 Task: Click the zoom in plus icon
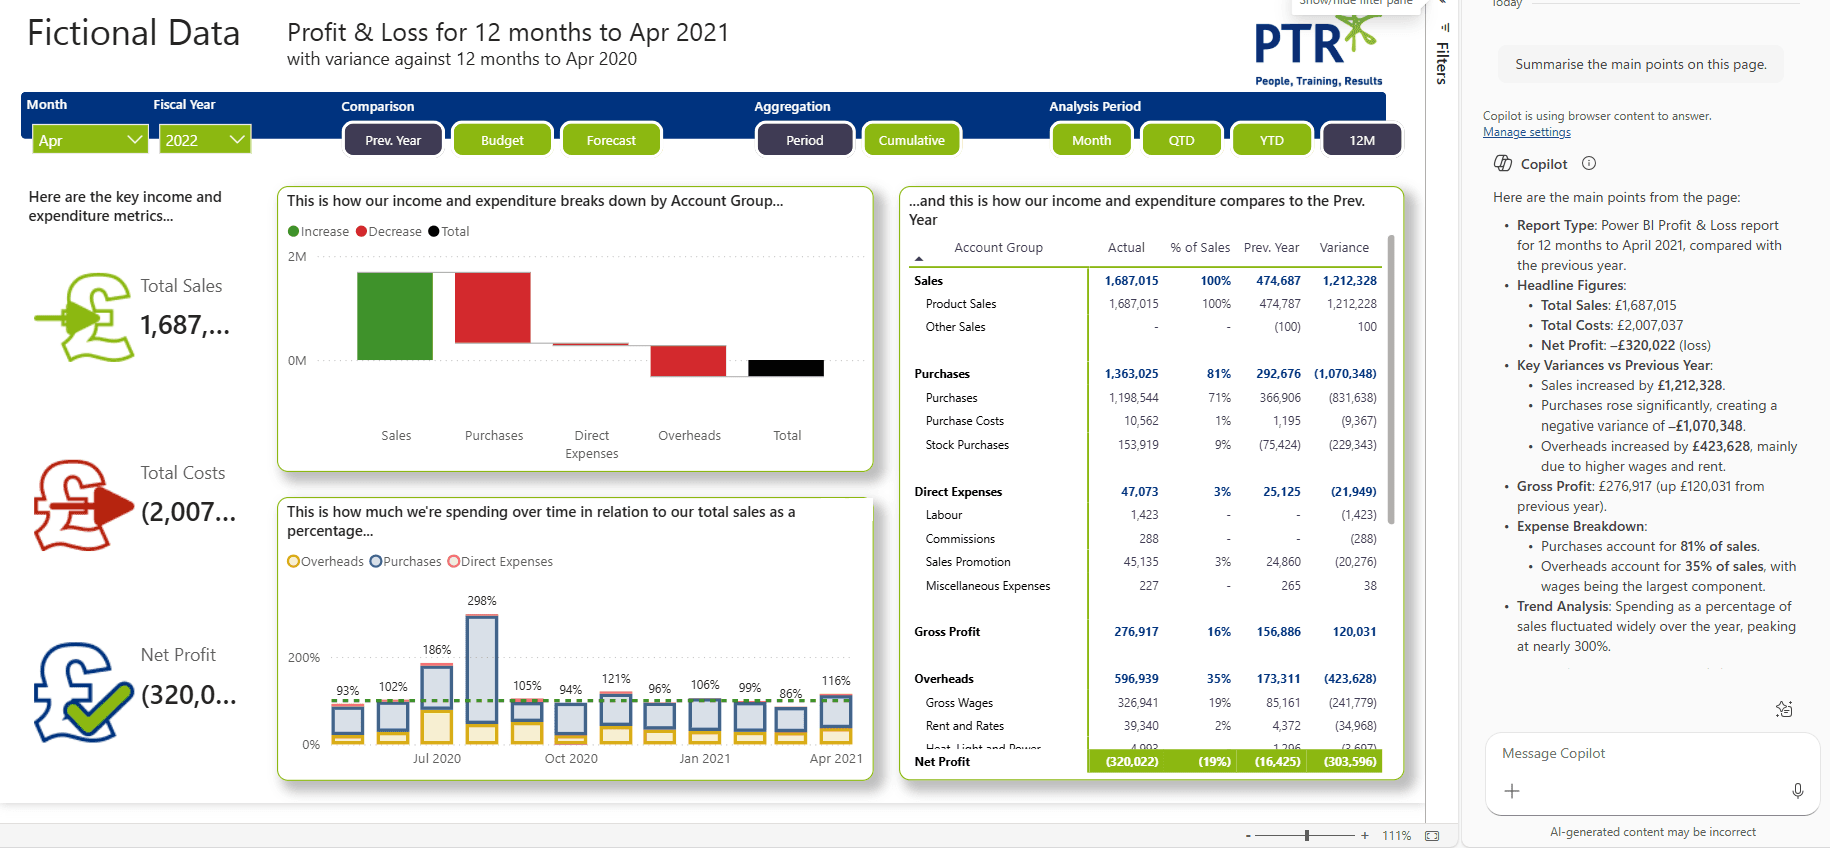click(x=1364, y=836)
